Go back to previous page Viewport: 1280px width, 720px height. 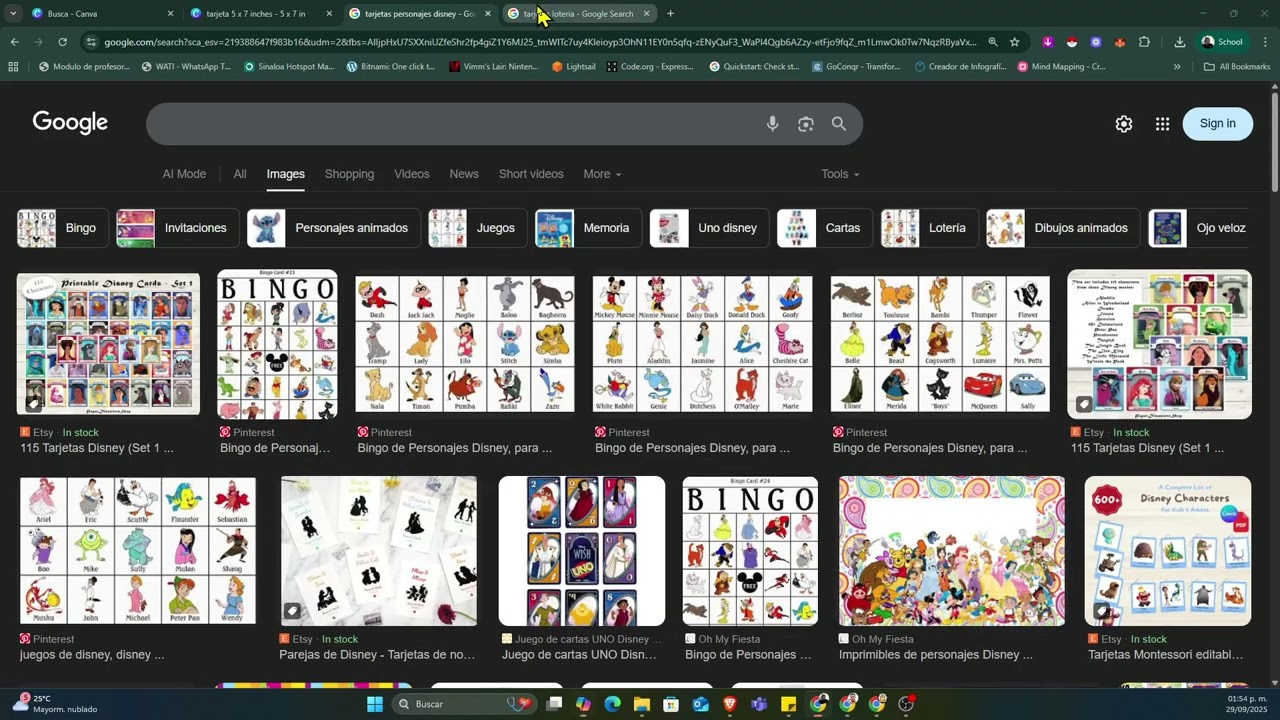(14, 42)
